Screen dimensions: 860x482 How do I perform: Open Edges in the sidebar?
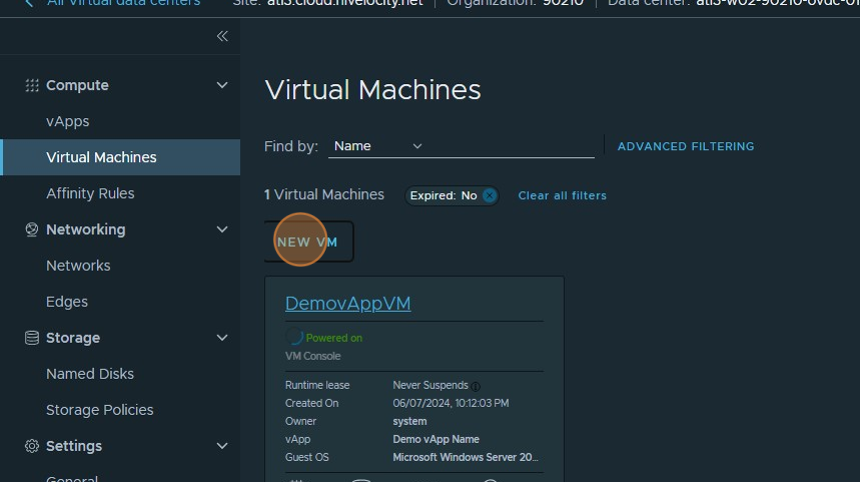click(66, 302)
